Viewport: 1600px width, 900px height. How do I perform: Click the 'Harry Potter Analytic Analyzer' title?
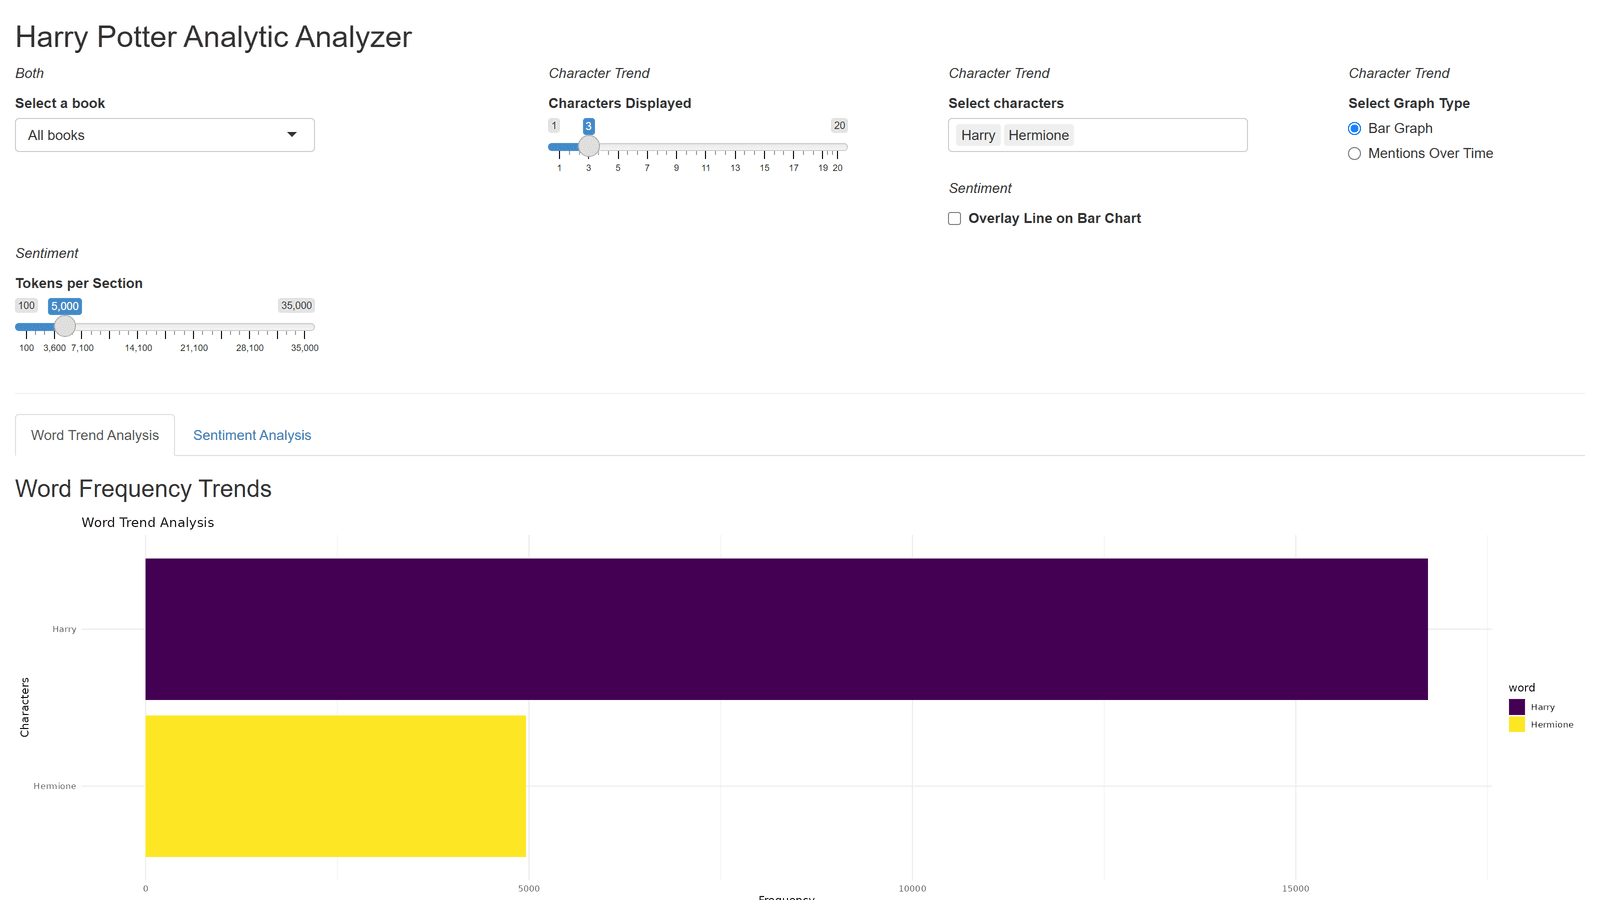tap(213, 37)
